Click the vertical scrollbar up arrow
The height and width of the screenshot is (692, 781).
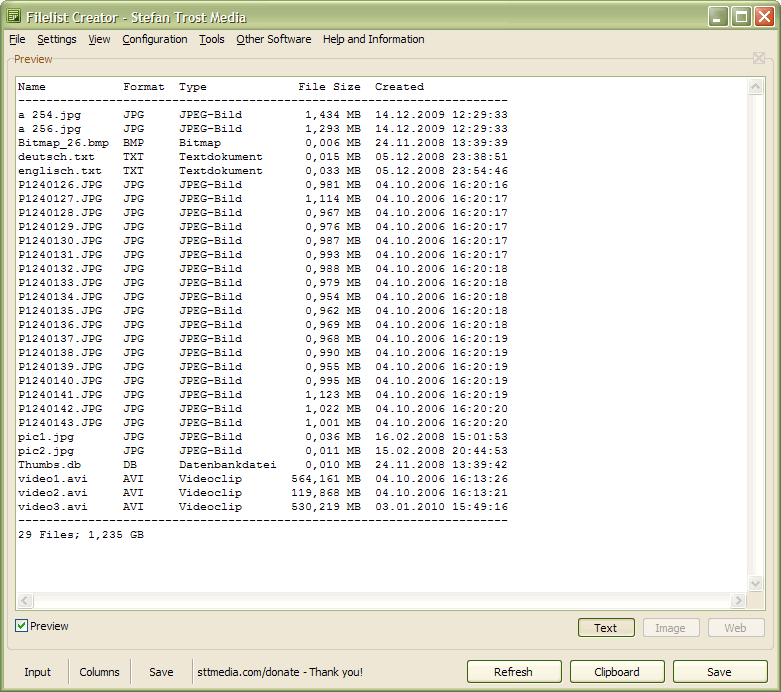coord(756,87)
